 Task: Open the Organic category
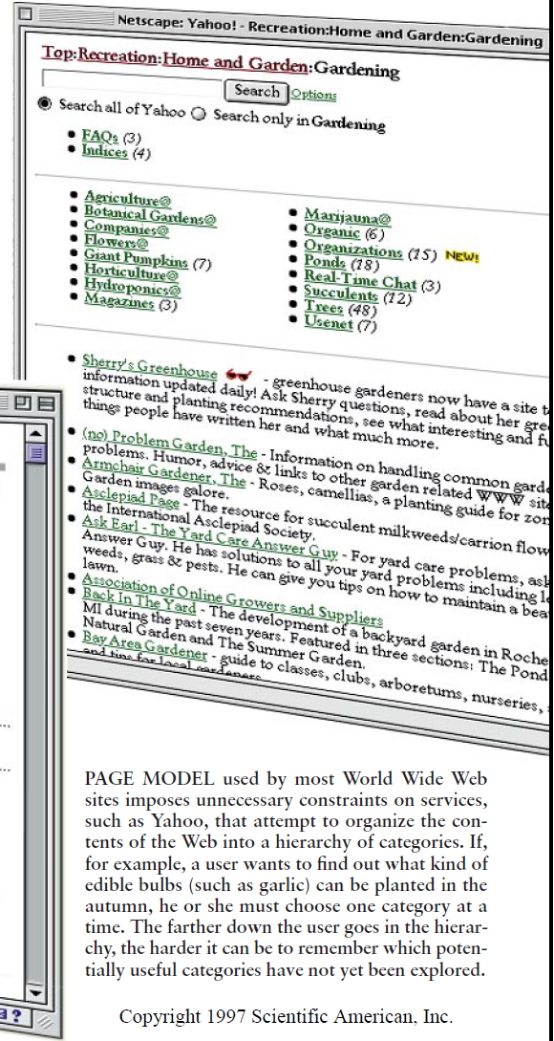point(332,232)
